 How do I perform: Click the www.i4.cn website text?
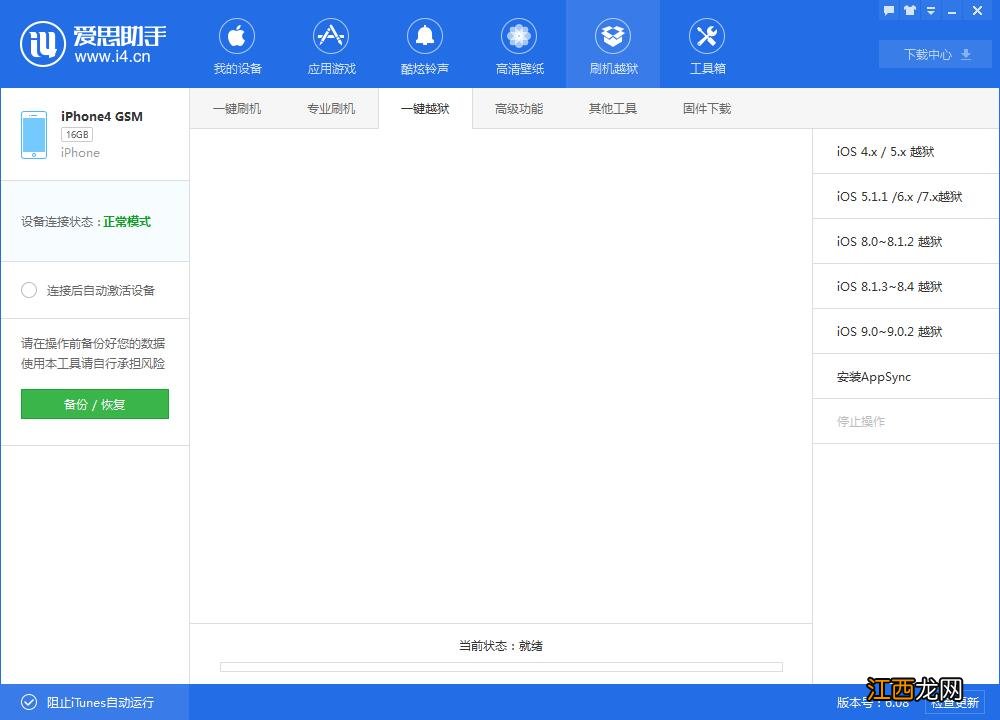click(x=113, y=57)
